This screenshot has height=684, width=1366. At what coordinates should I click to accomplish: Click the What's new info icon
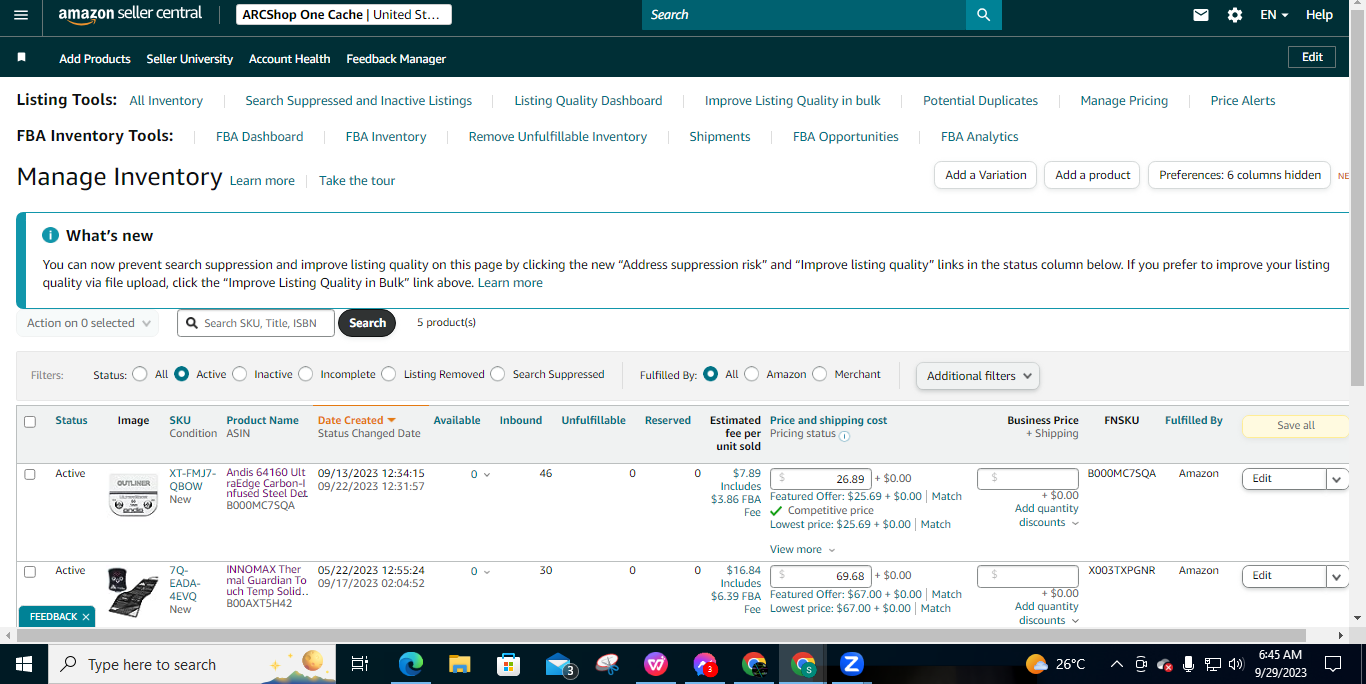50,235
